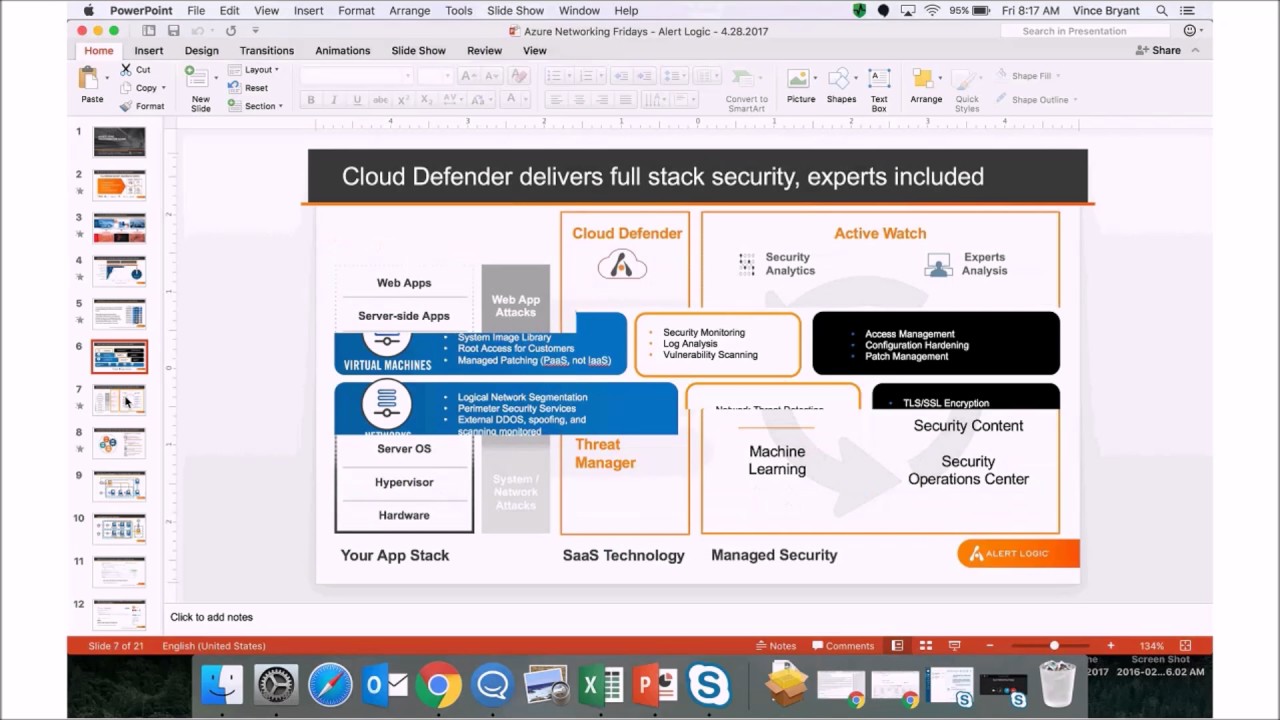The height and width of the screenshot is (720, 1280).
Task: Click Convert to SmartArt
Action: click(746, 90)
